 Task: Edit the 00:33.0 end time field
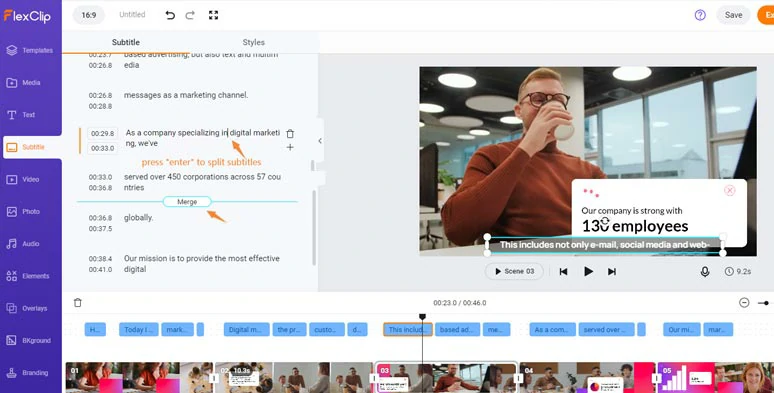pyautogui.click(x=103, y=148)
